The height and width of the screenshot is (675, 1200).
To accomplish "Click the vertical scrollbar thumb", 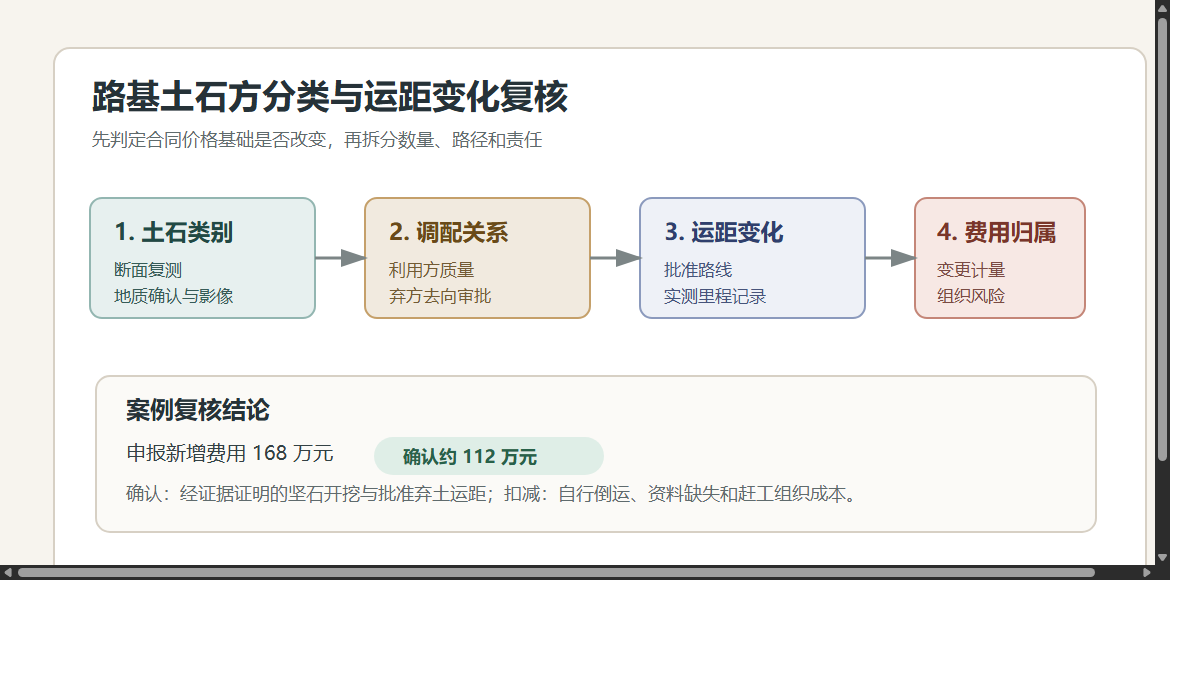I will point(1162,239).
